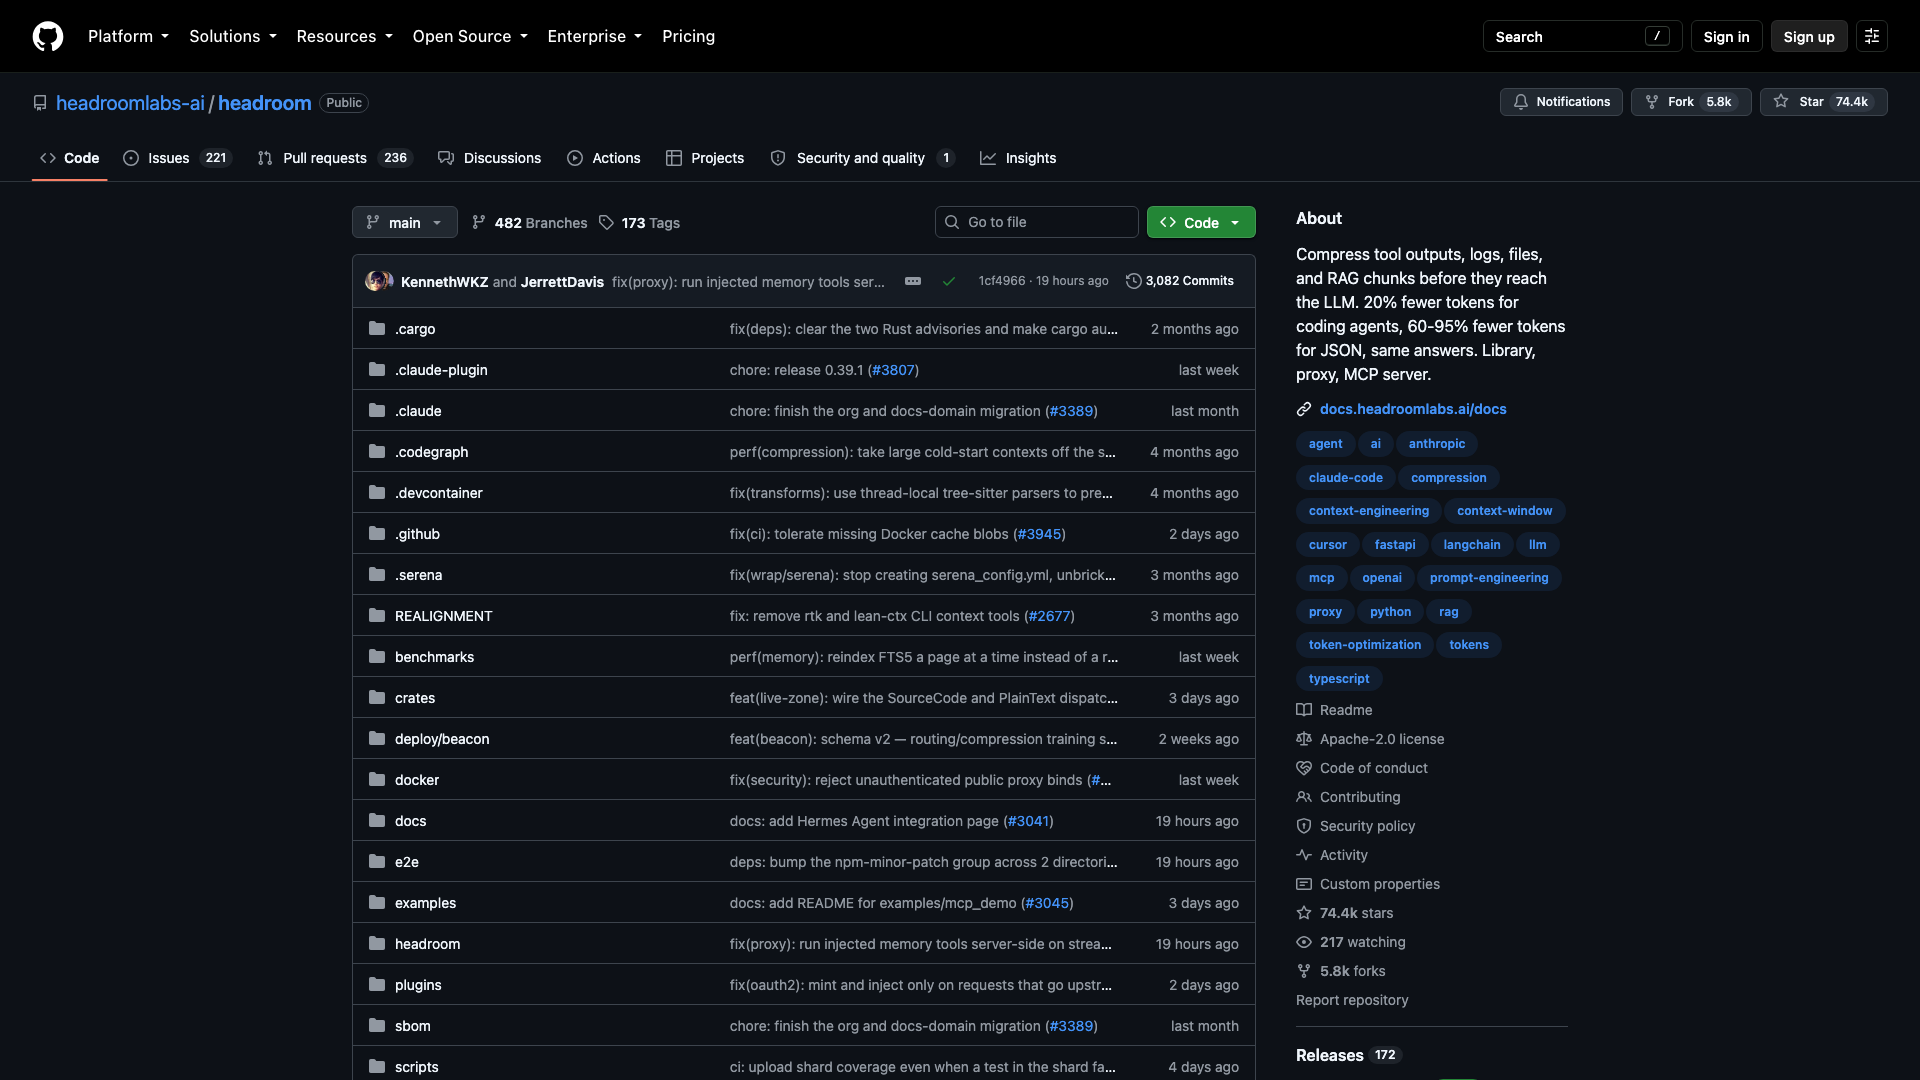This screenshot has height=1080, width=1920.
Task: Click the Activity pulse icon
Action: [1304, 855]
